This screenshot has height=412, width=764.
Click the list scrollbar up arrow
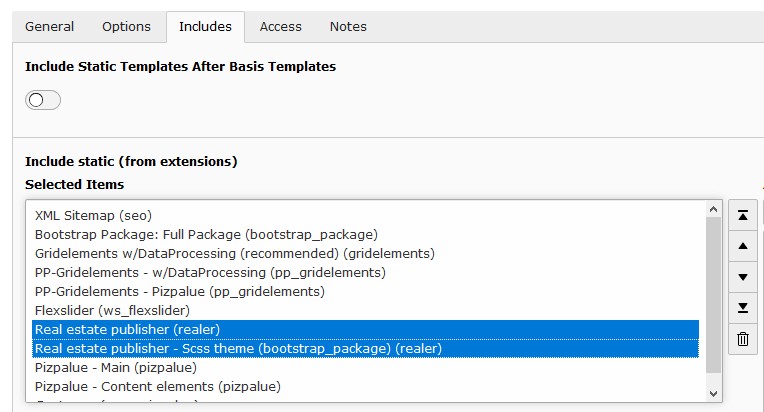(x=713, y=209)
